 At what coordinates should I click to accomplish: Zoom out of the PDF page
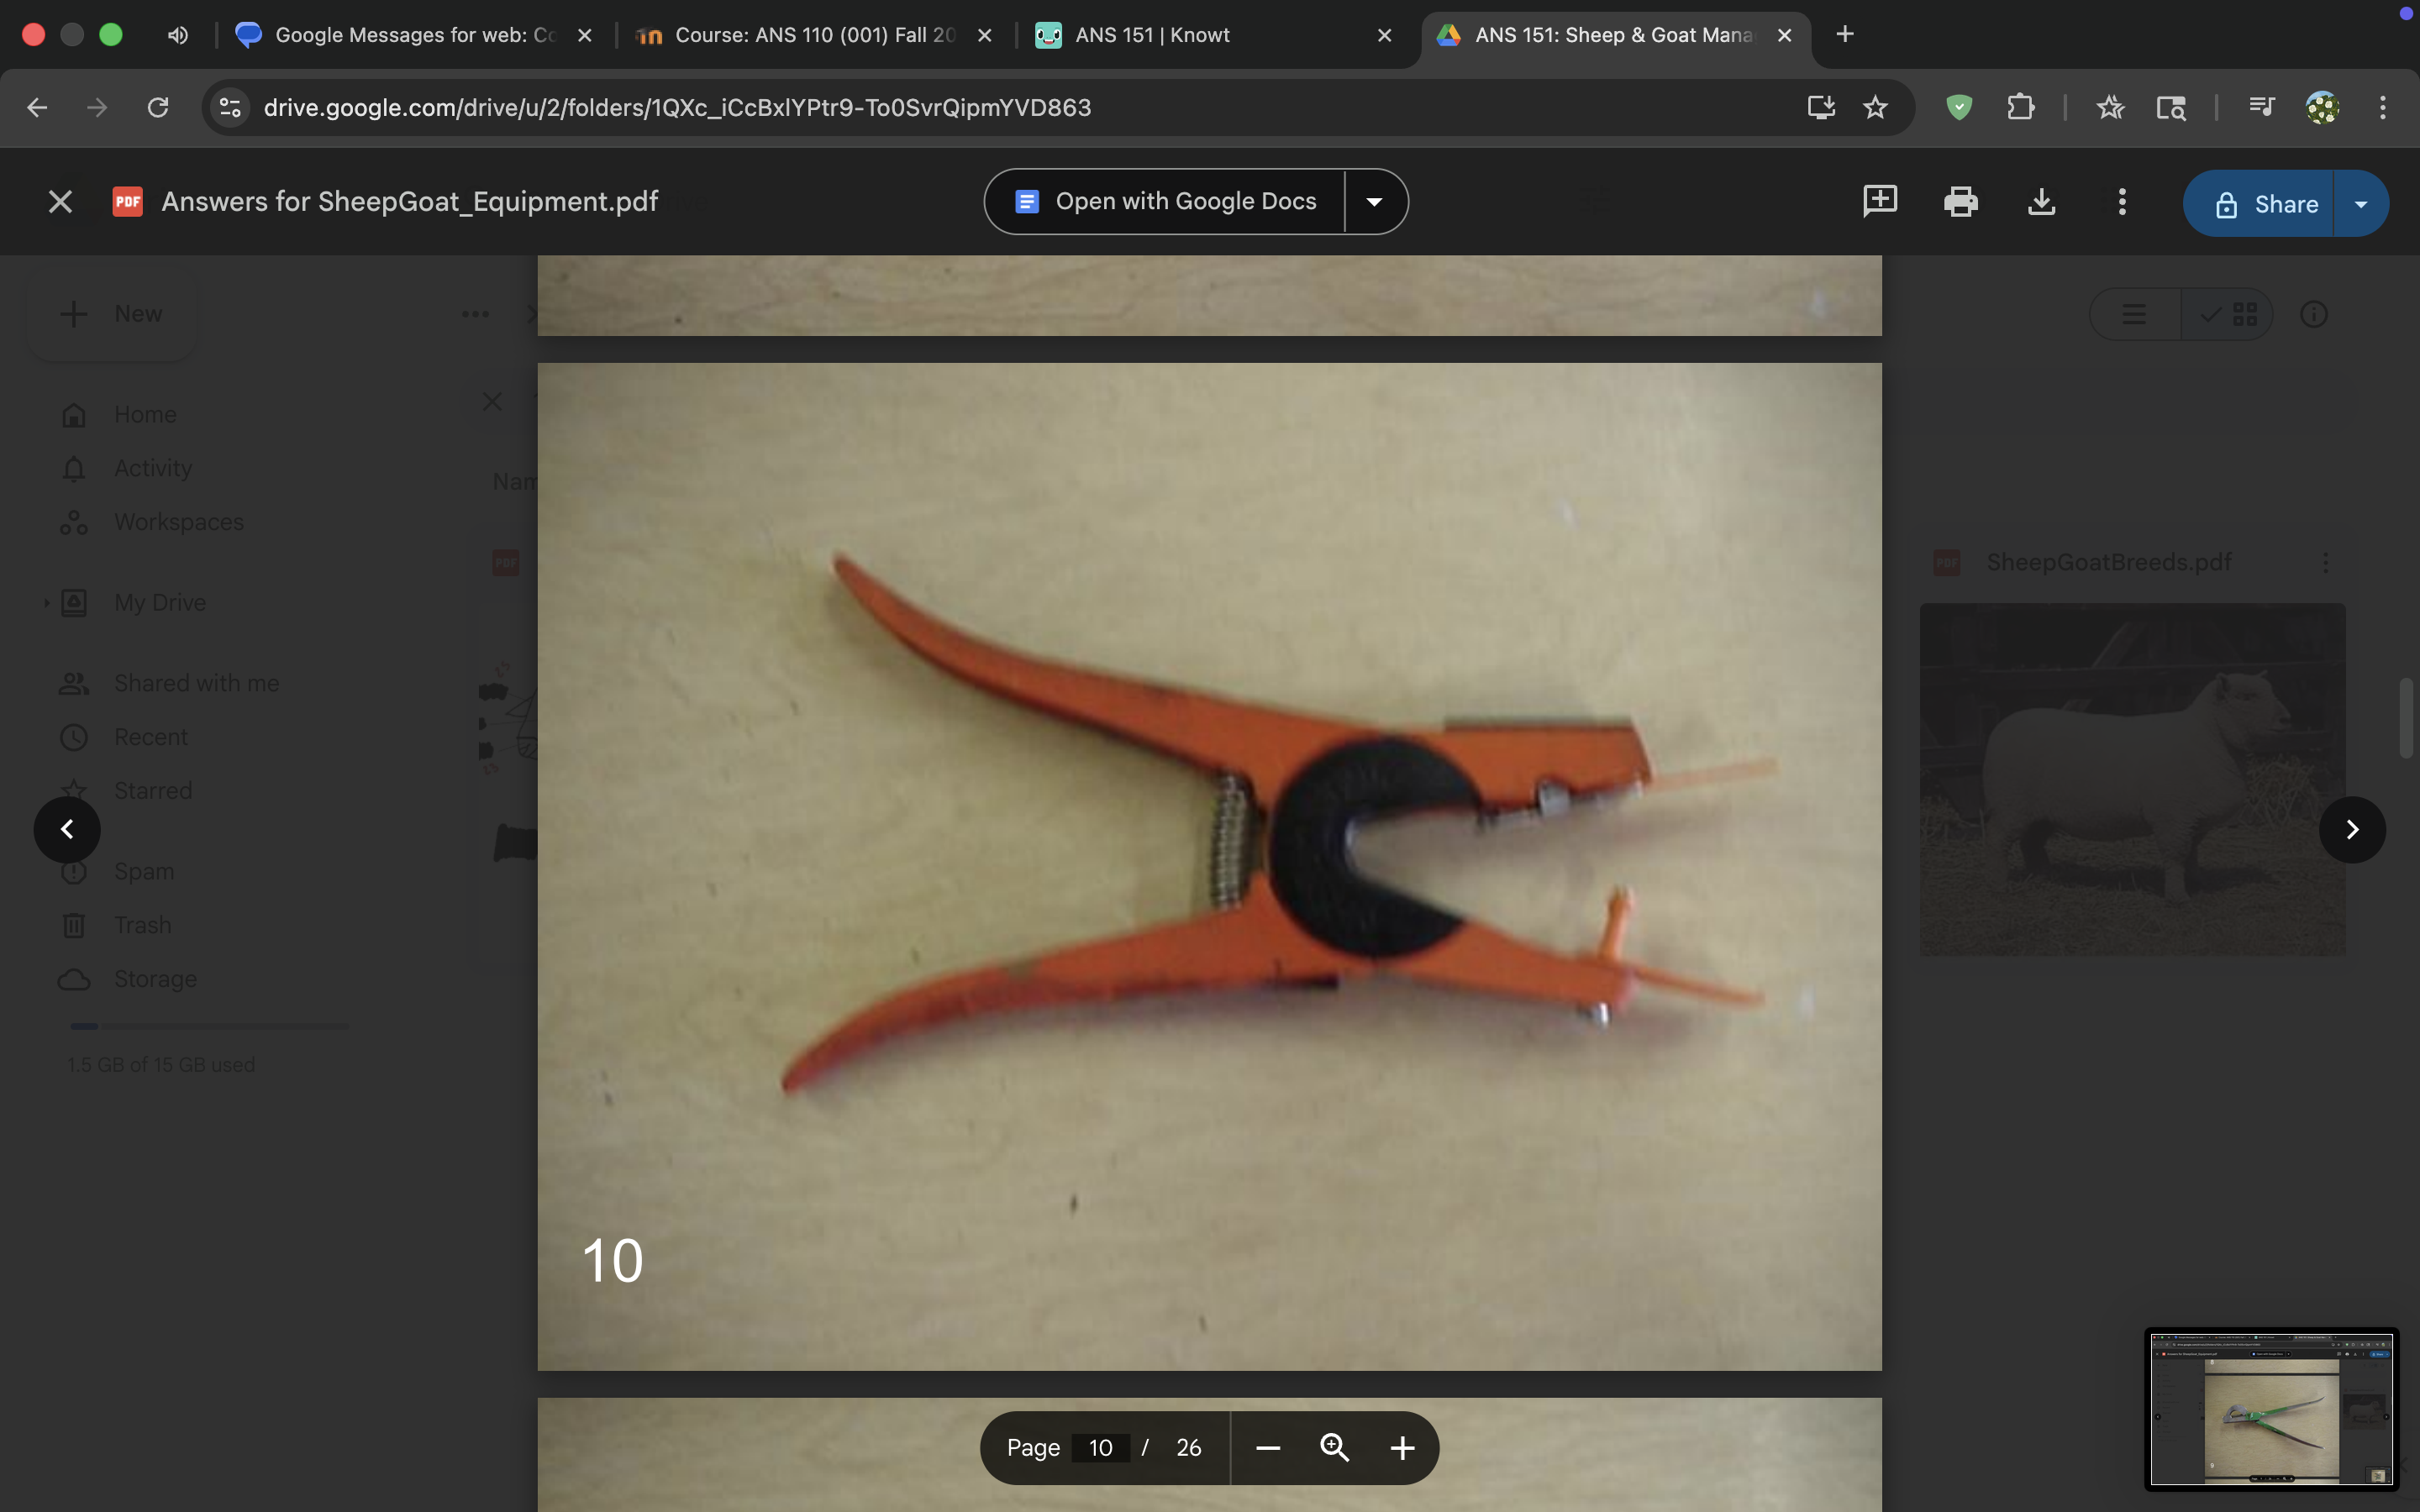pyautogui.click(x=1268, y=1447)
